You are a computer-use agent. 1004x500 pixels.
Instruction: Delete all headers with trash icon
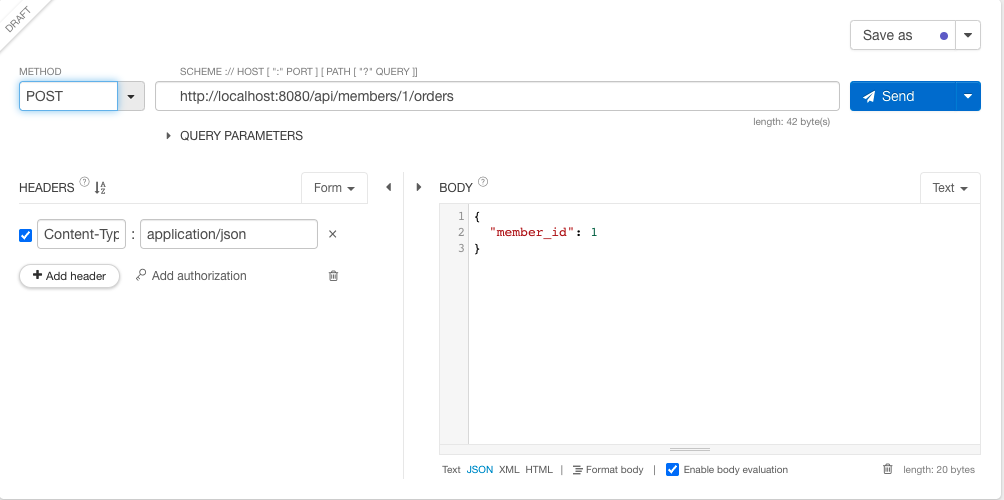334,276
